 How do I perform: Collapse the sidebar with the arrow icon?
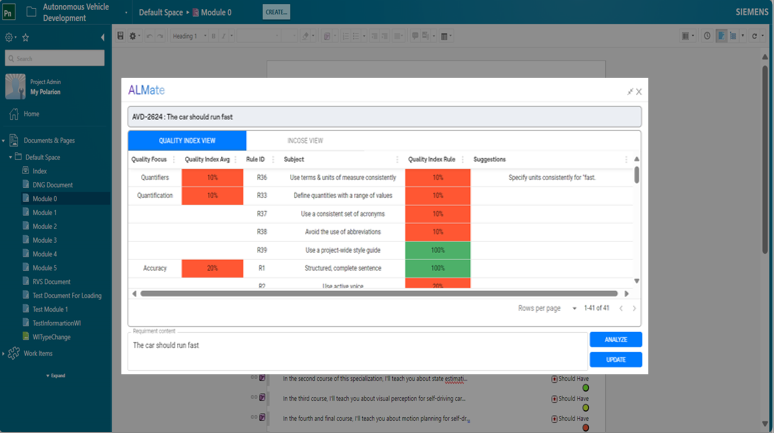[x=103, y=38]
